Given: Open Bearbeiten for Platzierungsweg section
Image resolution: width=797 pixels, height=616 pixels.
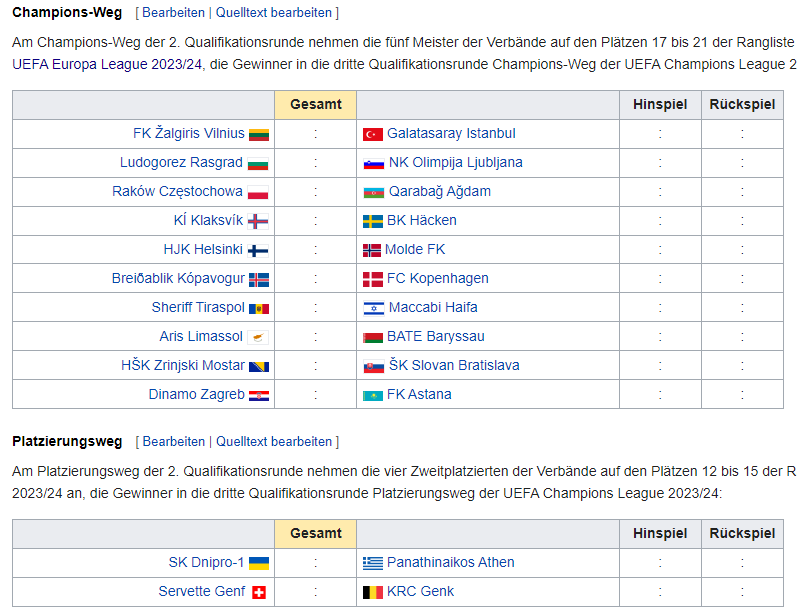Looking at the screenshot, I should [x=173, y=442].
